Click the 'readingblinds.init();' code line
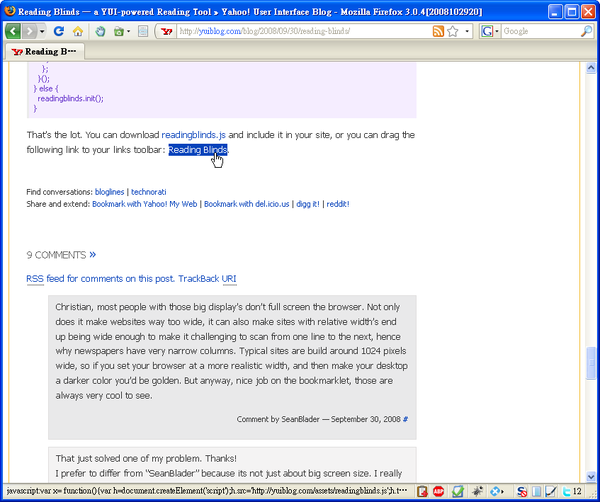Image resolution: width=600 pixels, height=502 pixels. 70,99
